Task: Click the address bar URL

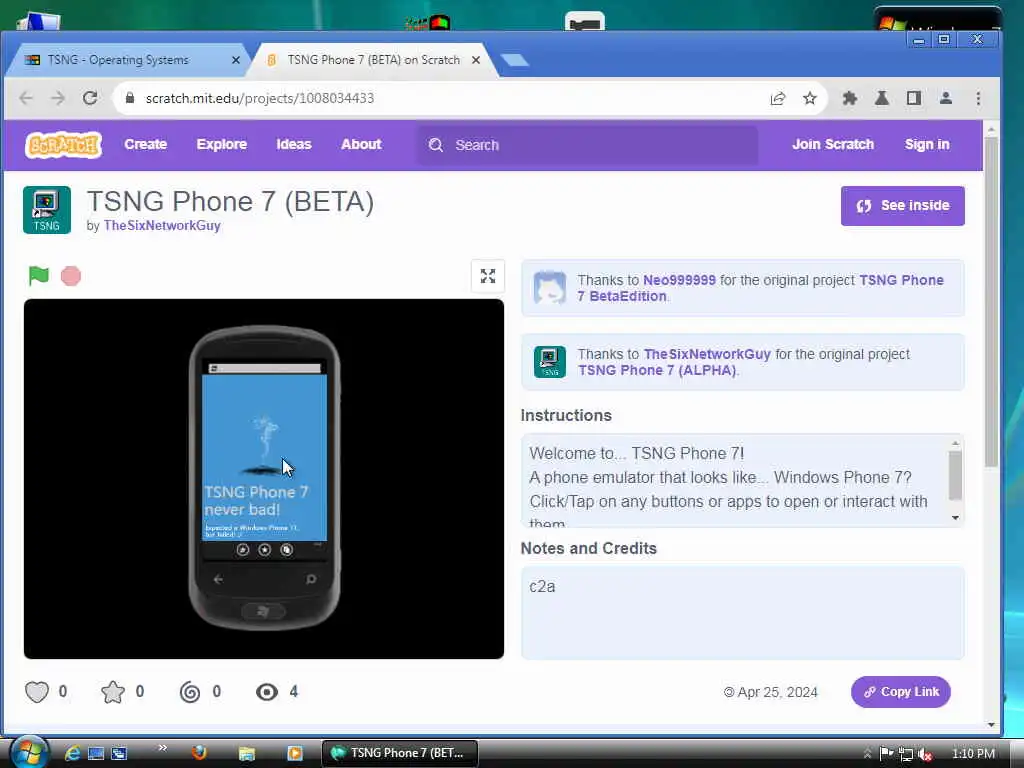Action: point(260,98)
